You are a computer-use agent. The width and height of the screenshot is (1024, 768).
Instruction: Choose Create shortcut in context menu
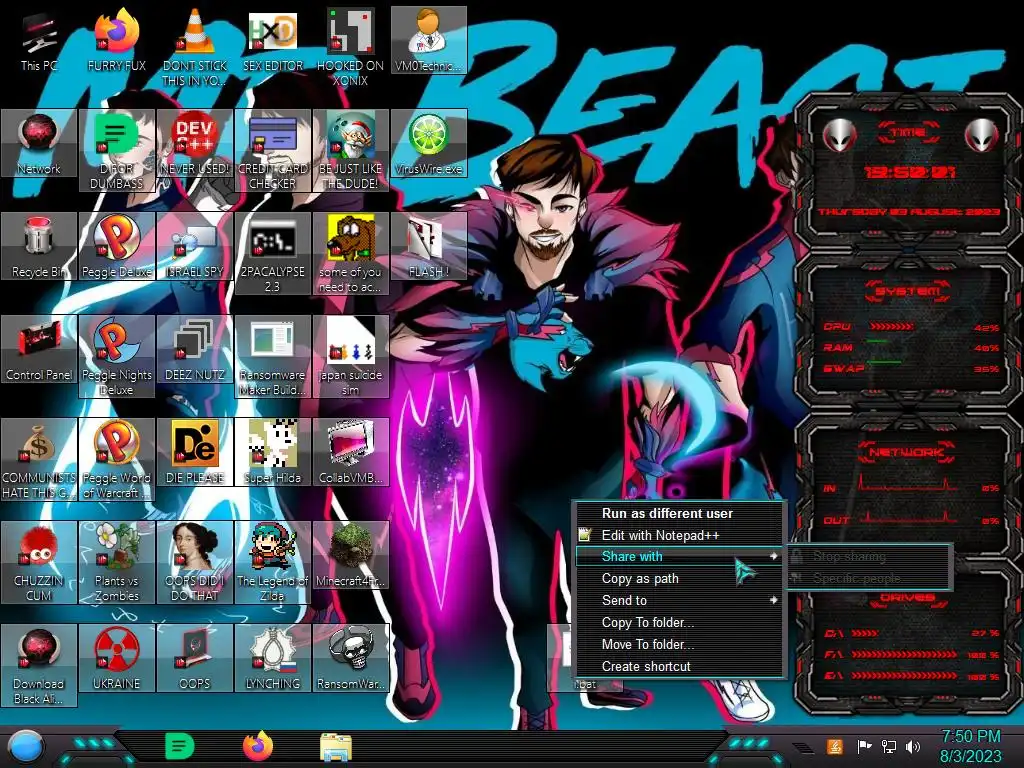679,667
